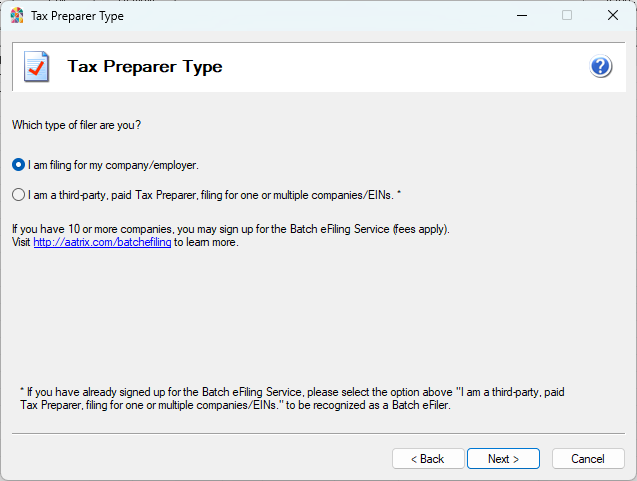Screen dimensions: 637x481
Task: Select the company/employer filing radio button
Action: (x=19, y=165)
